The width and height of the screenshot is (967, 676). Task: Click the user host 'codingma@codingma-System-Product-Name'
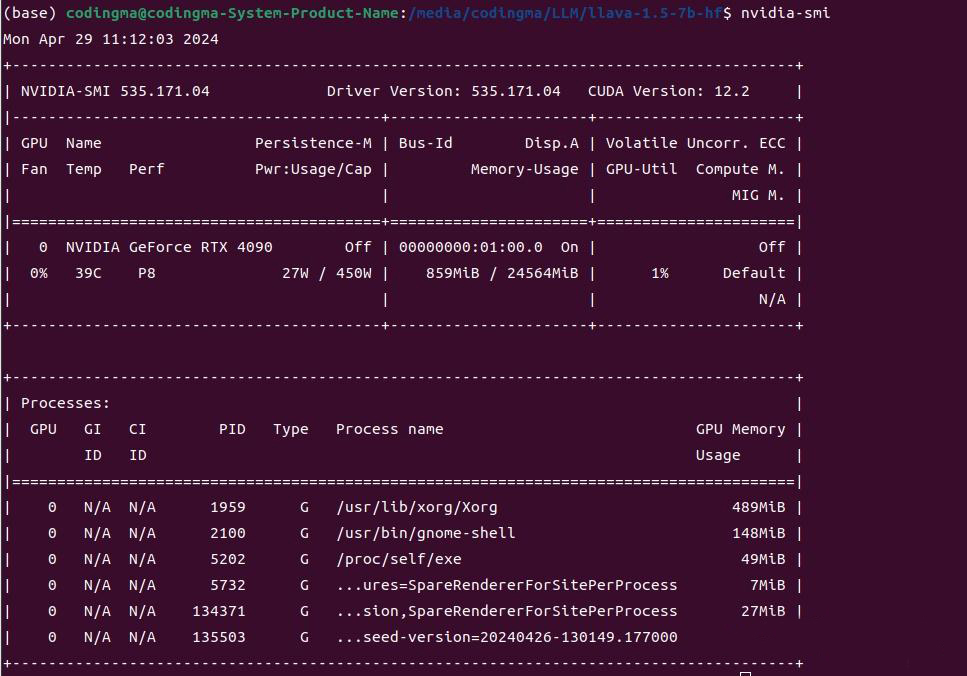click(x=232, y=13)
